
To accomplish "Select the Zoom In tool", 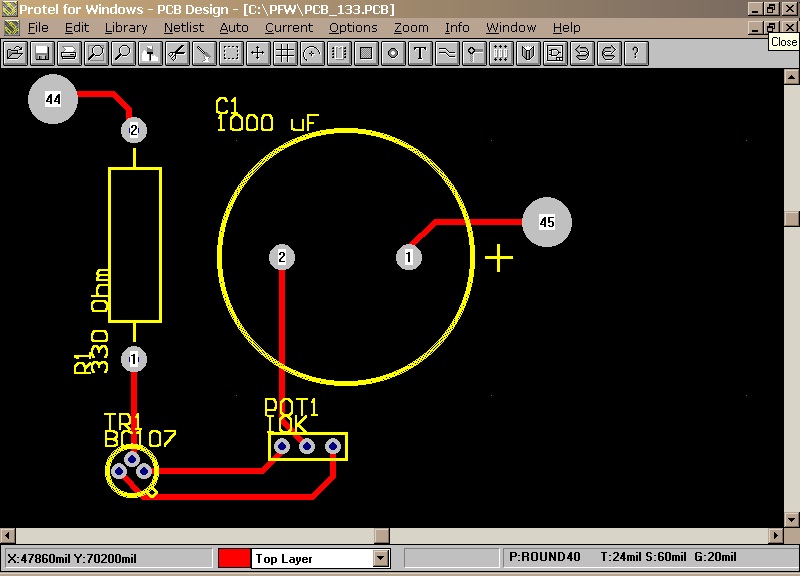I will tap(96, 53).
